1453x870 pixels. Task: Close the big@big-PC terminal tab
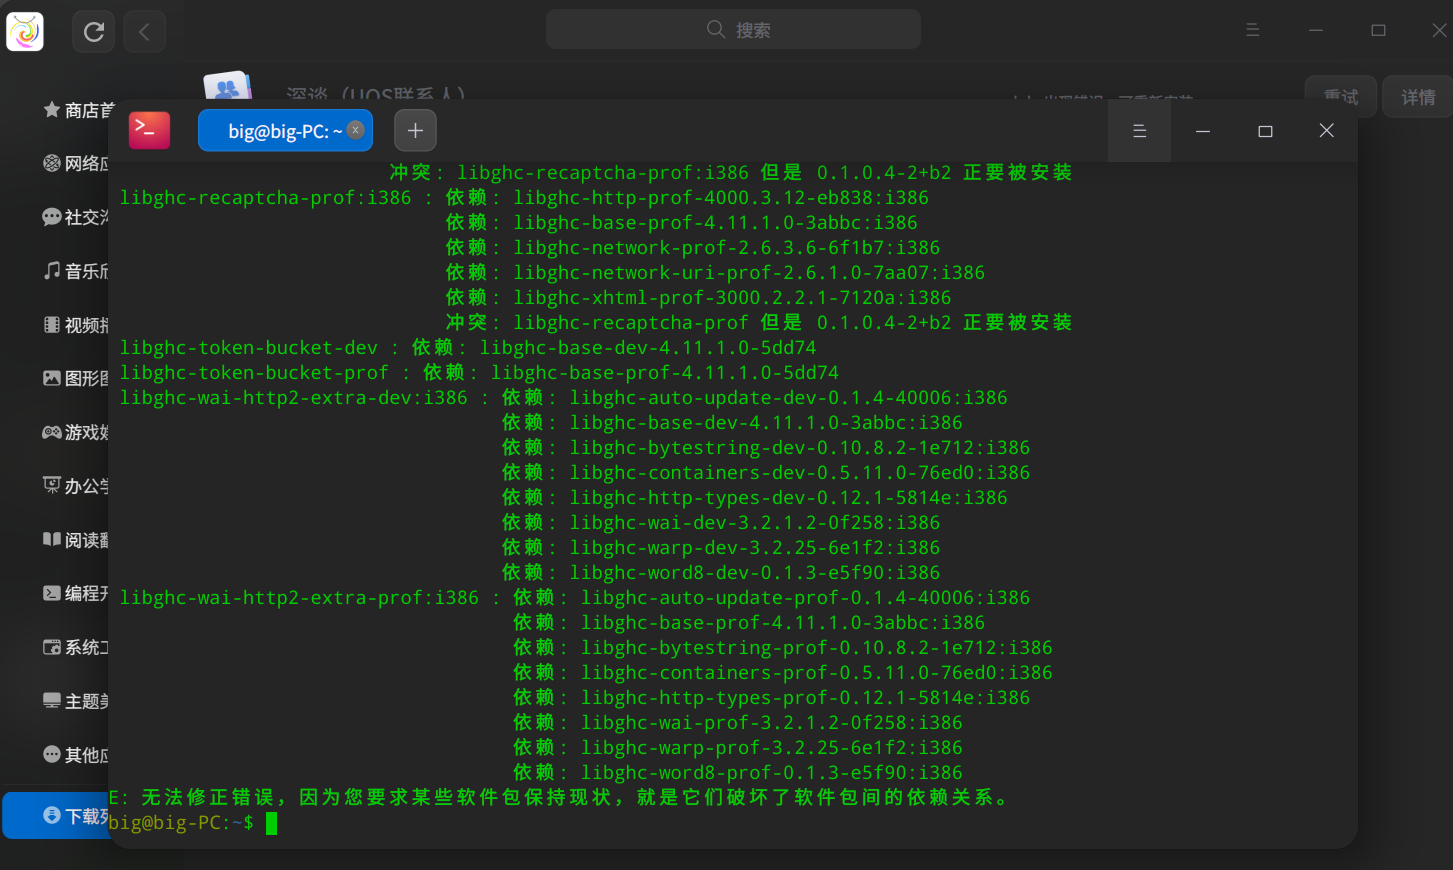tap(355, 130)
